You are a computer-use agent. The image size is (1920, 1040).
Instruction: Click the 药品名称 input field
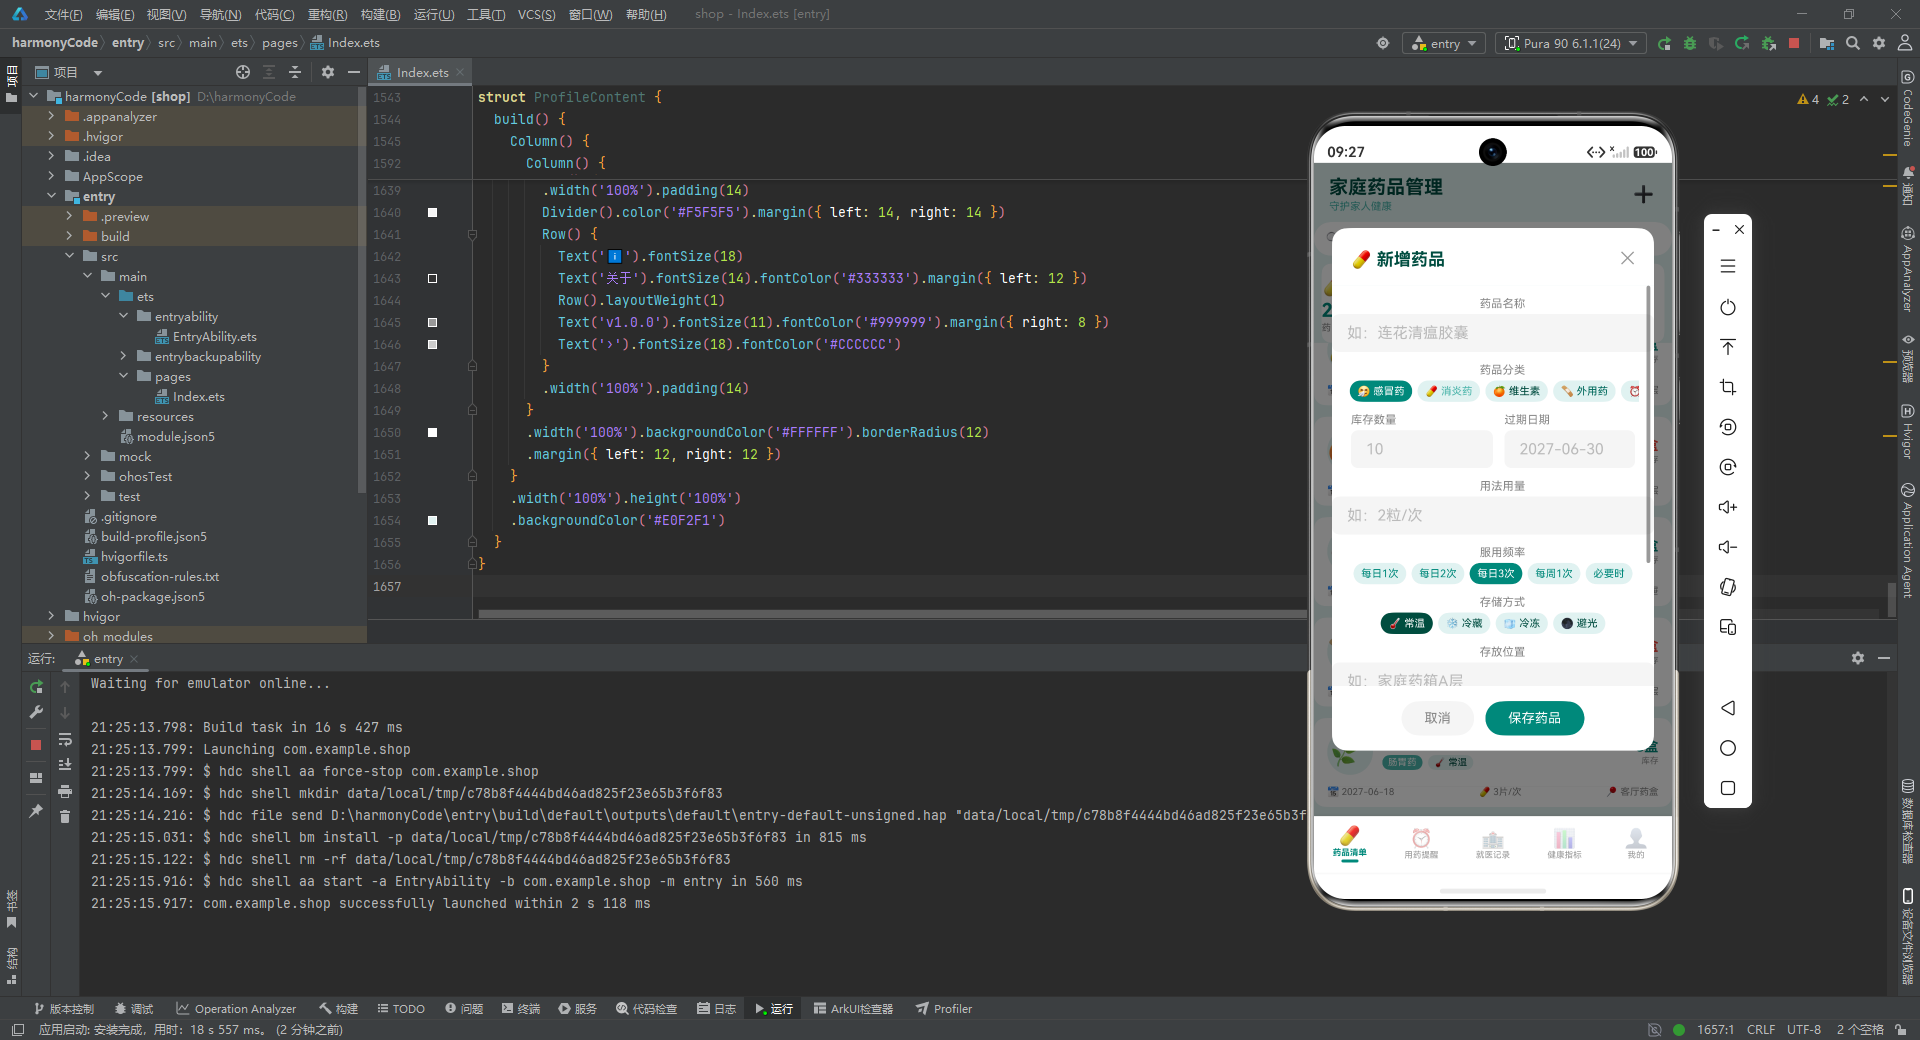[1490, 333]
